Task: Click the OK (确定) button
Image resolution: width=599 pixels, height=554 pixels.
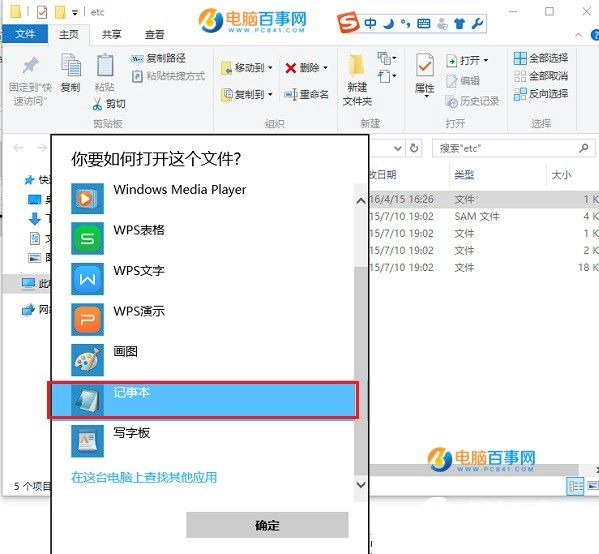Action: 267,525
